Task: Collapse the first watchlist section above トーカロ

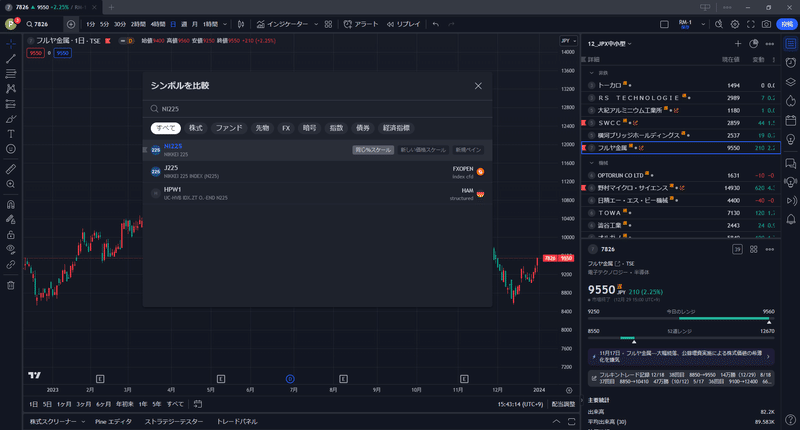Action: coord(592,73)
